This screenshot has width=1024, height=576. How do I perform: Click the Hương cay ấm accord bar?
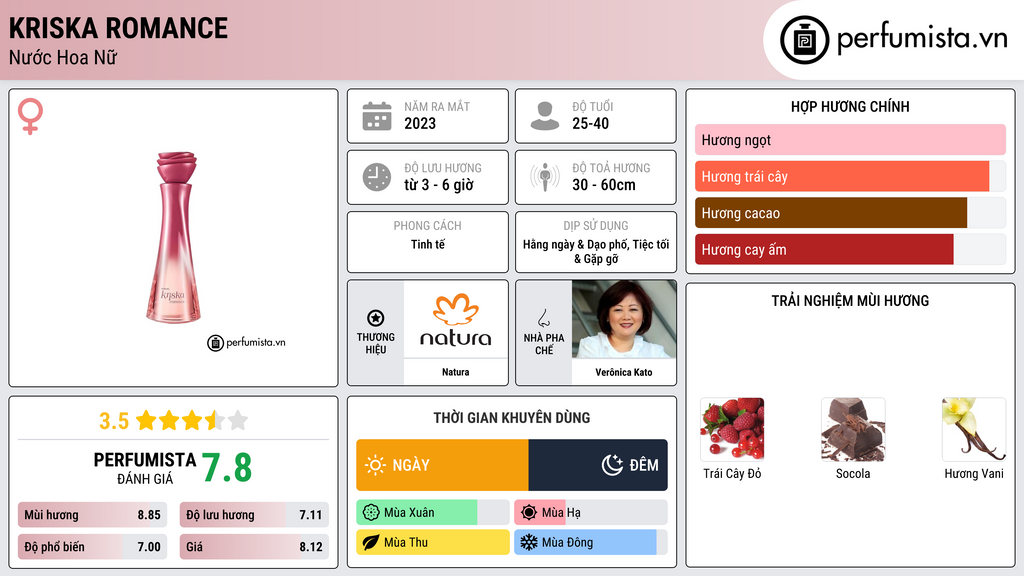coord(850,249)
